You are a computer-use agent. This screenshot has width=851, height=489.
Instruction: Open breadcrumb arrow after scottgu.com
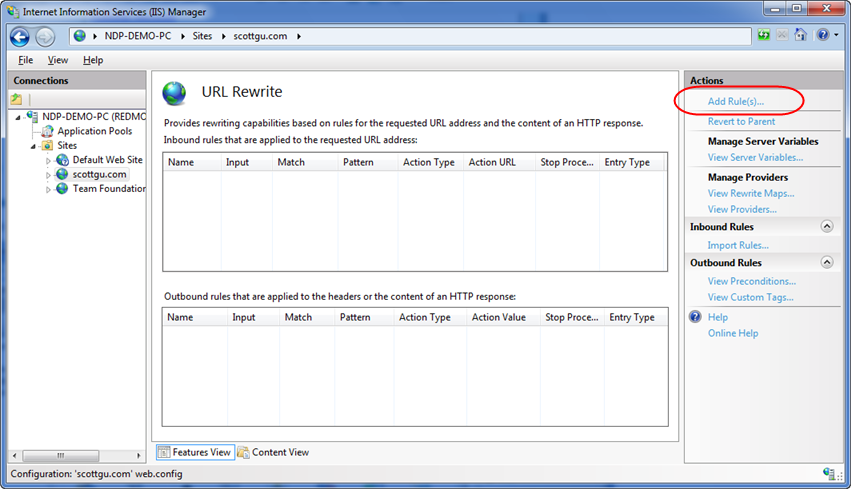[x=299, y=36]
